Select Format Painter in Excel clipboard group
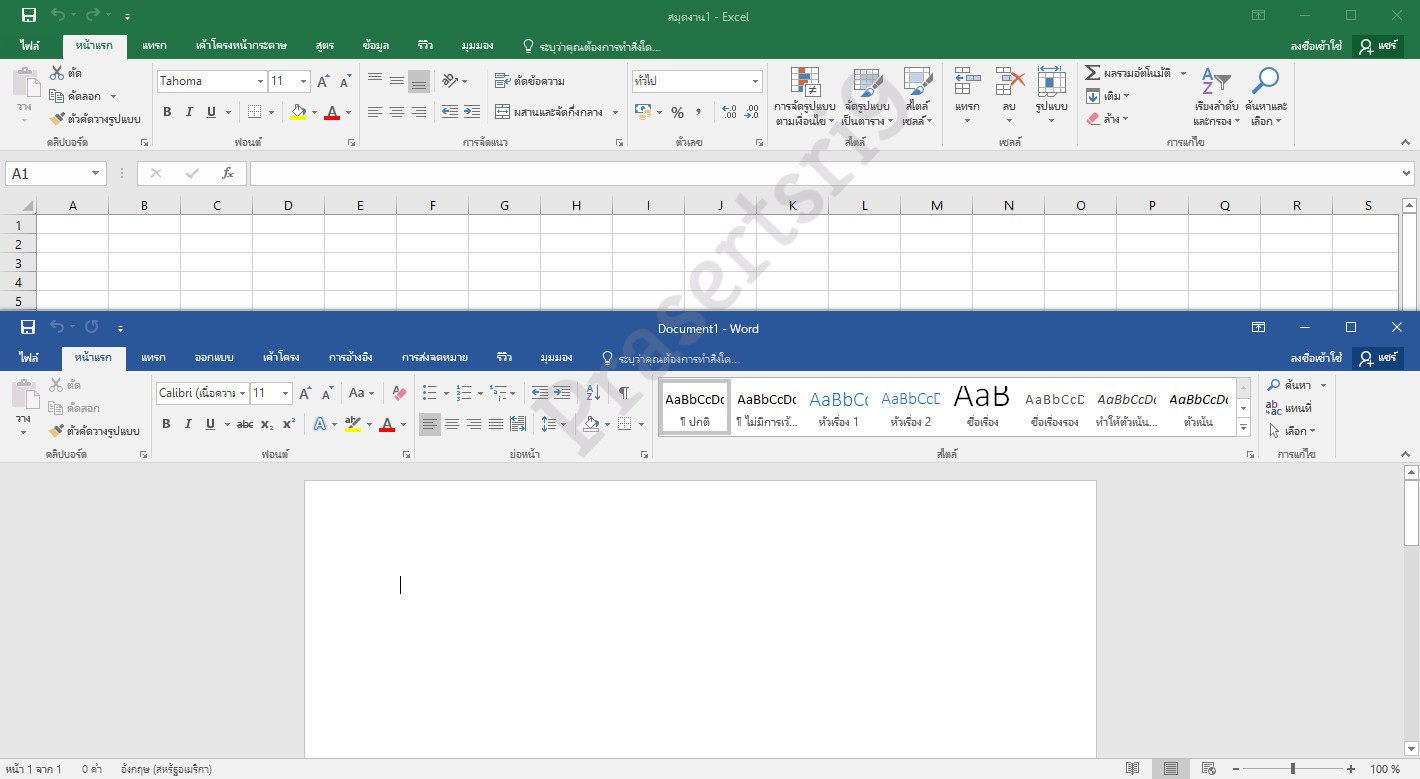The width and height of the screenshot is (1420, 779). coord(95,119)
